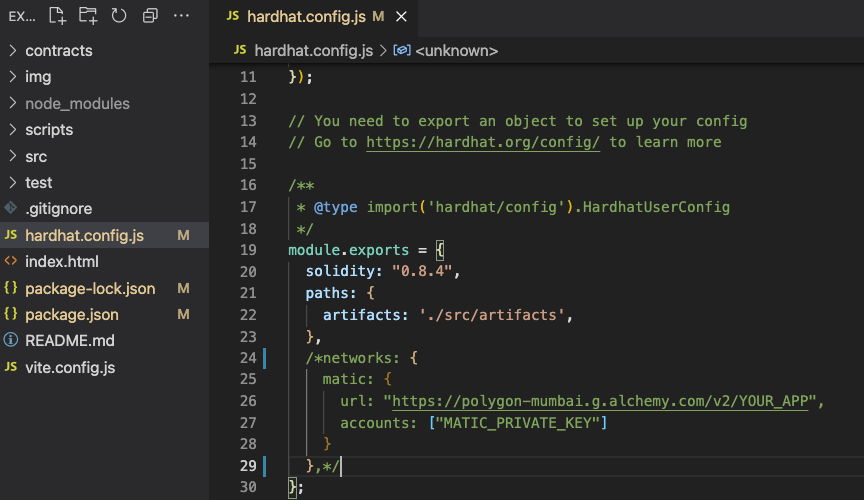Select the hardhat.config.js editor tab
This screenshot has width=864, height=500.
313,17
